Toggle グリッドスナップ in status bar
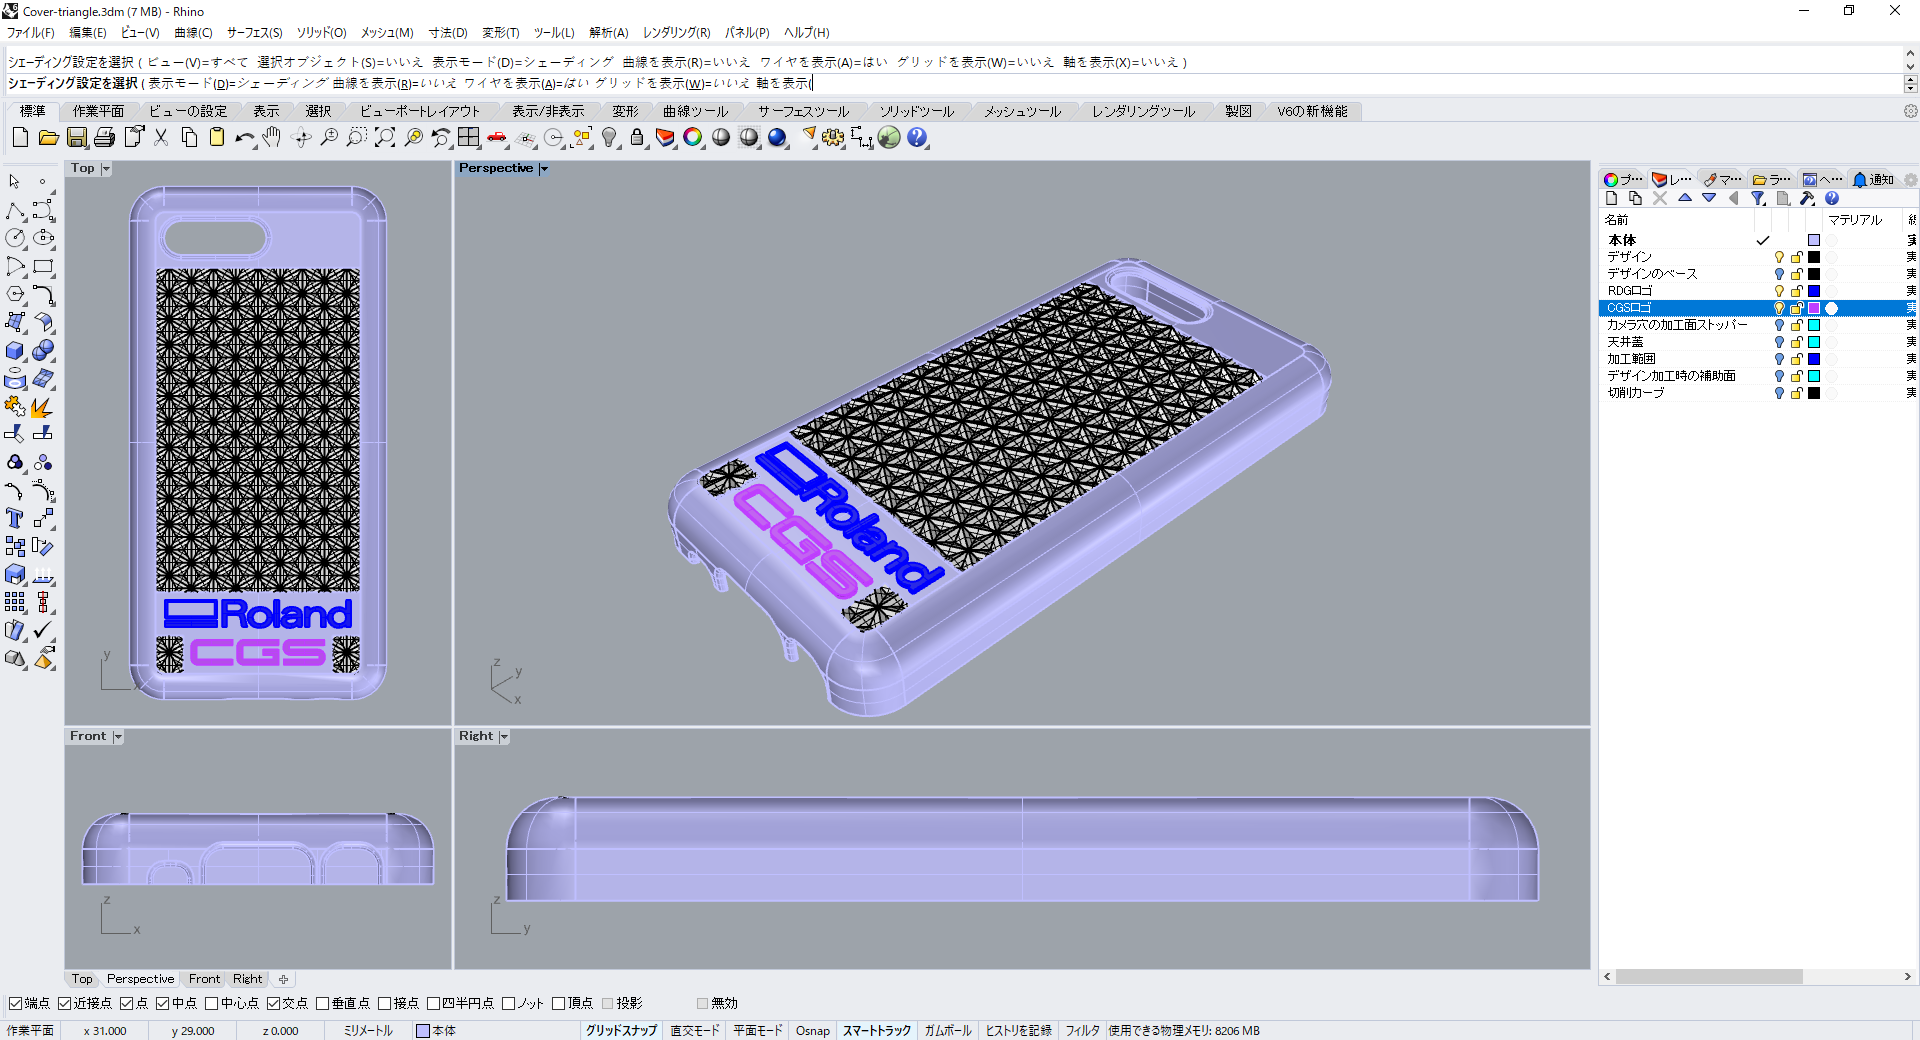The width and height of the screenshot is (1920, 1040). pyautogui.click(x=621, y=1031)
